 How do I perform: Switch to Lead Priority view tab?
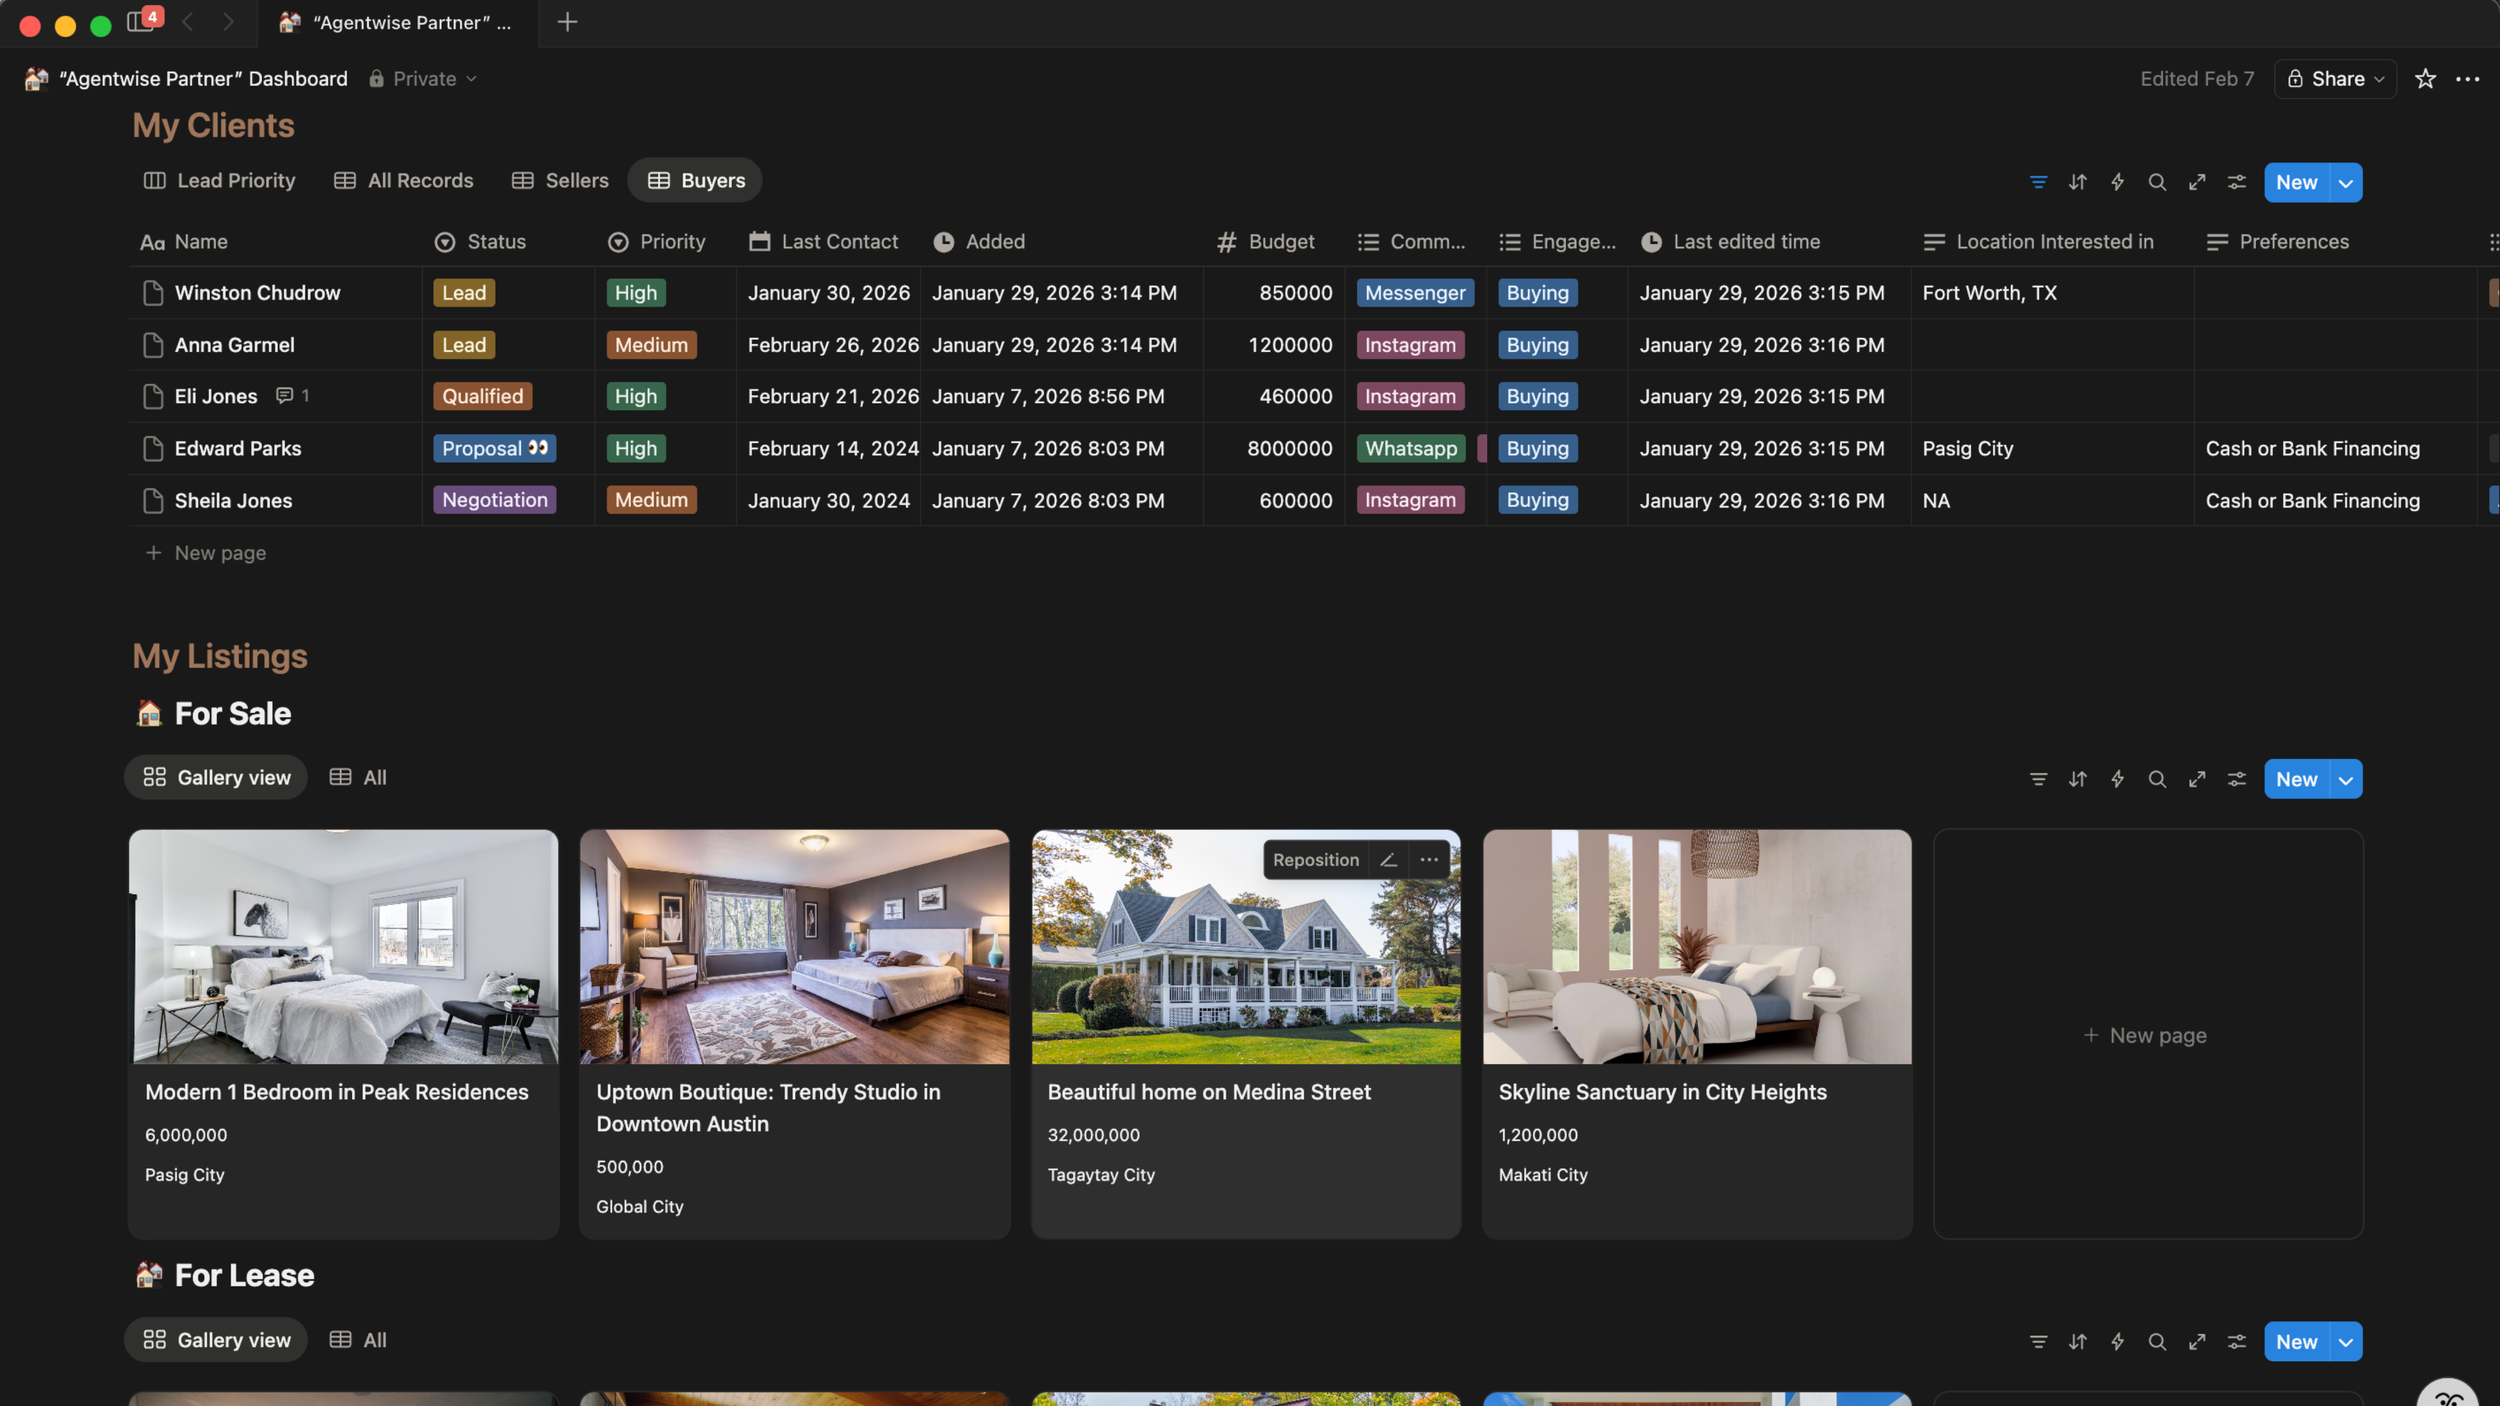click(220, 181)
